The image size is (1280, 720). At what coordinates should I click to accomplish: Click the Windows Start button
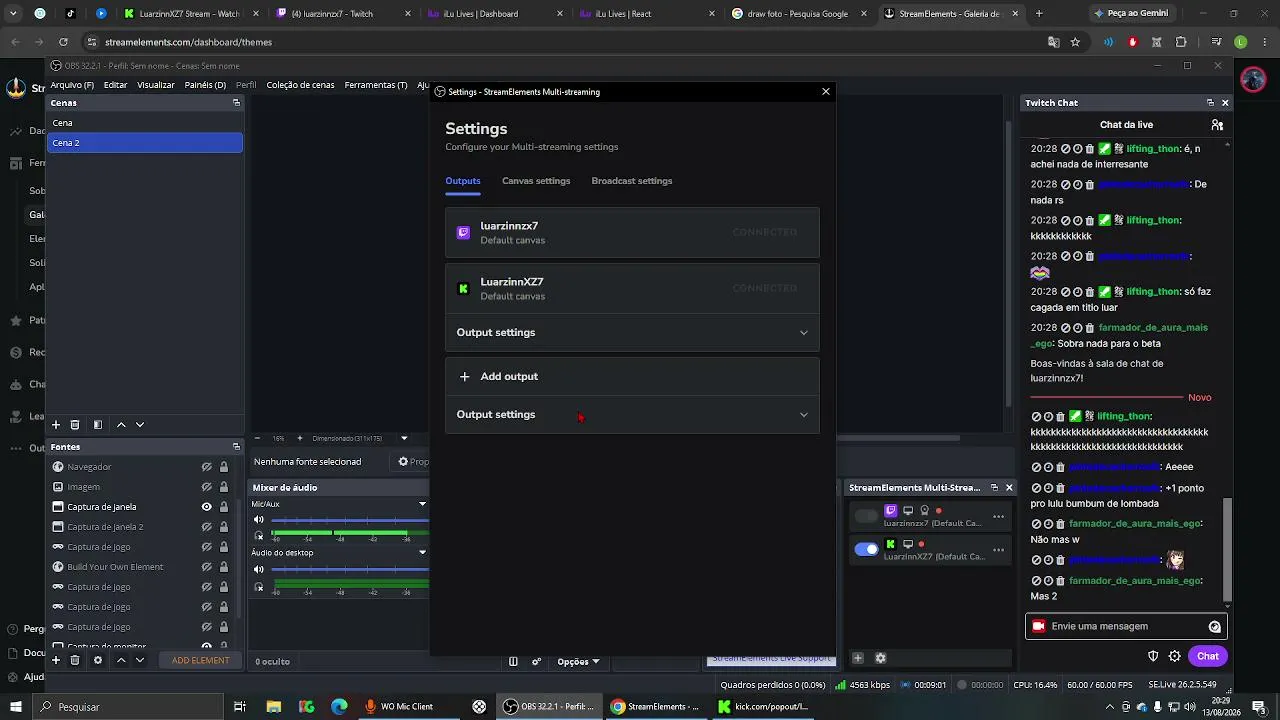(x=16, y=707)
